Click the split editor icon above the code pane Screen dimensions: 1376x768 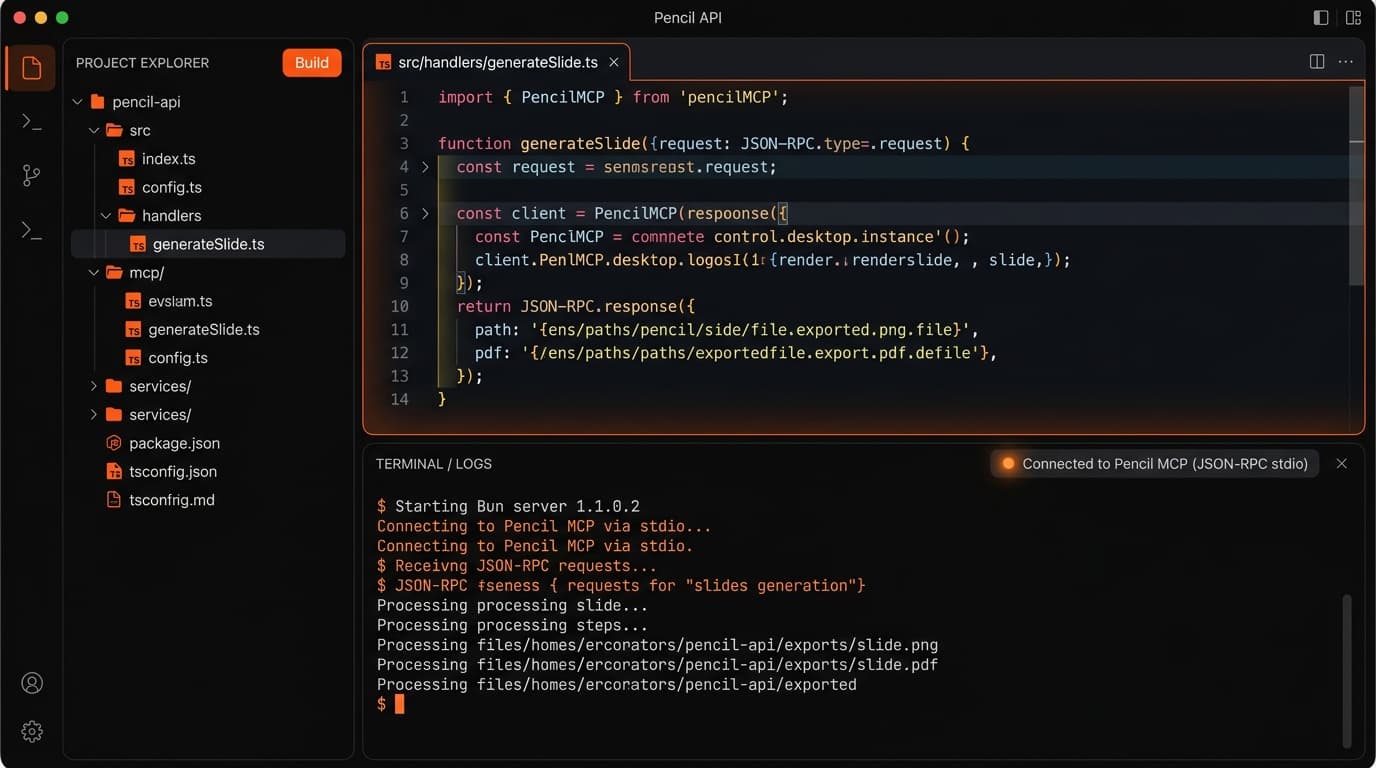[x=1316, y=61]
